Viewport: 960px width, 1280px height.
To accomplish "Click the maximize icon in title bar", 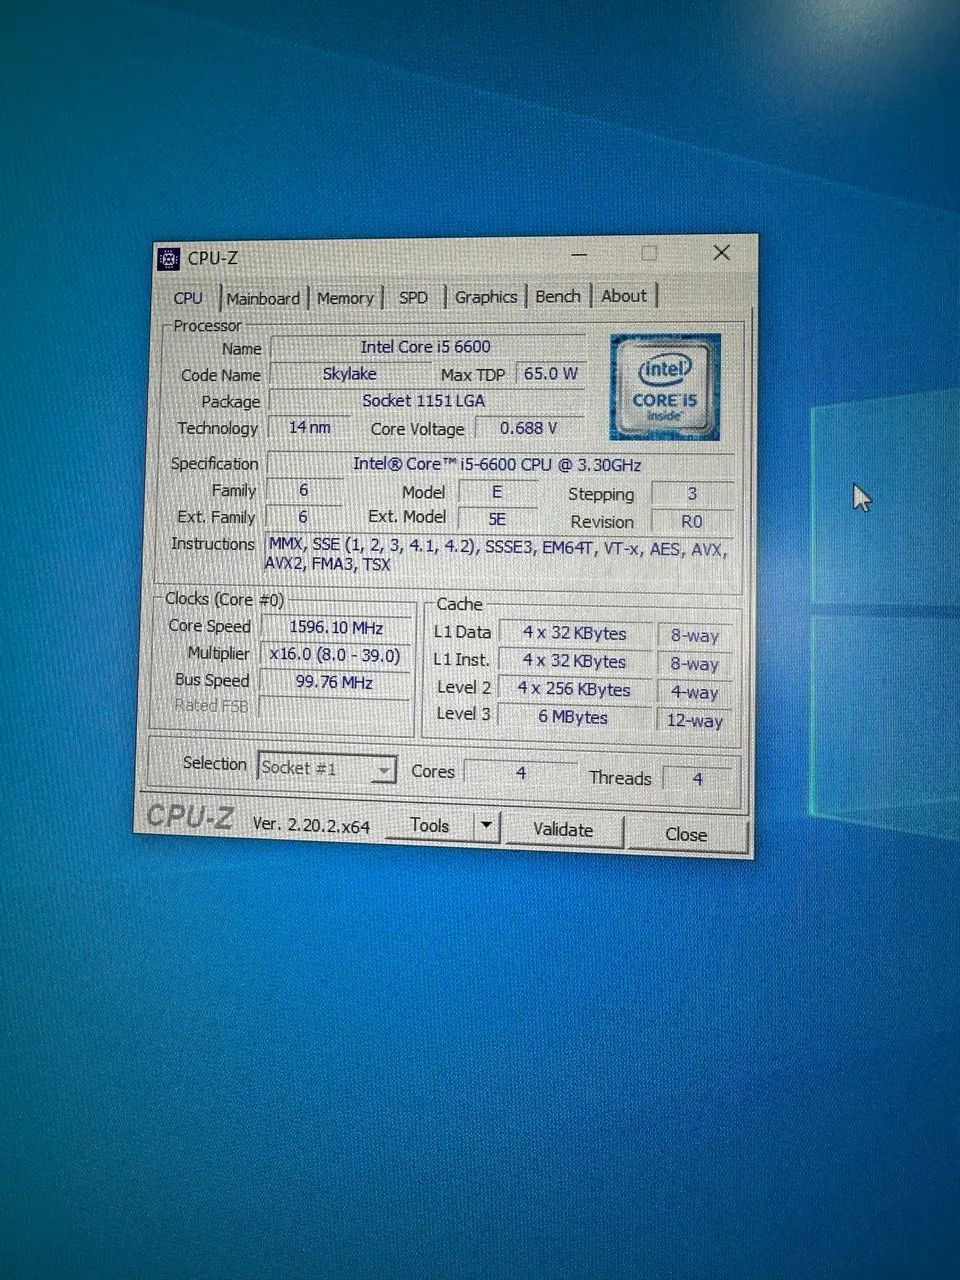I will [649, 254].
